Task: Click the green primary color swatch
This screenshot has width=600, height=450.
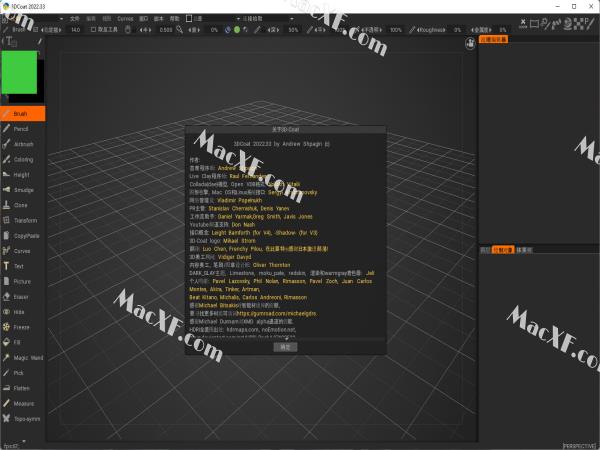Action: (x=19, y=73)
